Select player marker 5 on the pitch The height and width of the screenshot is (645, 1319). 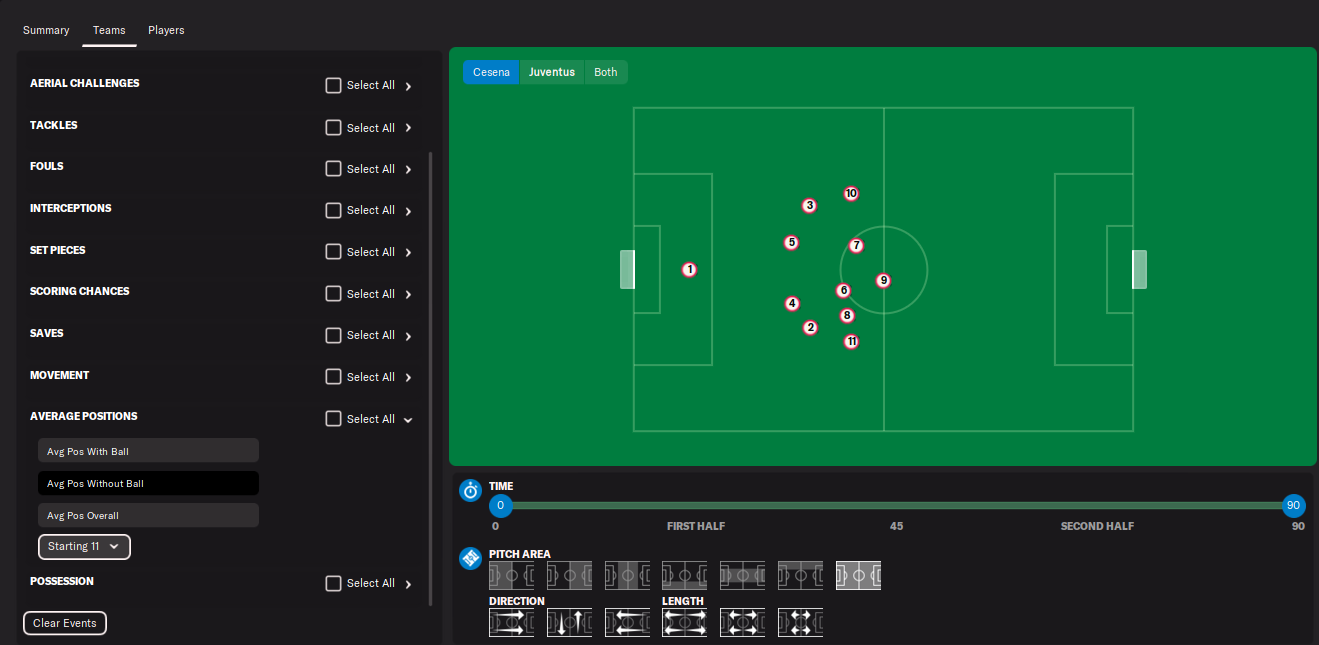point(791,242)
